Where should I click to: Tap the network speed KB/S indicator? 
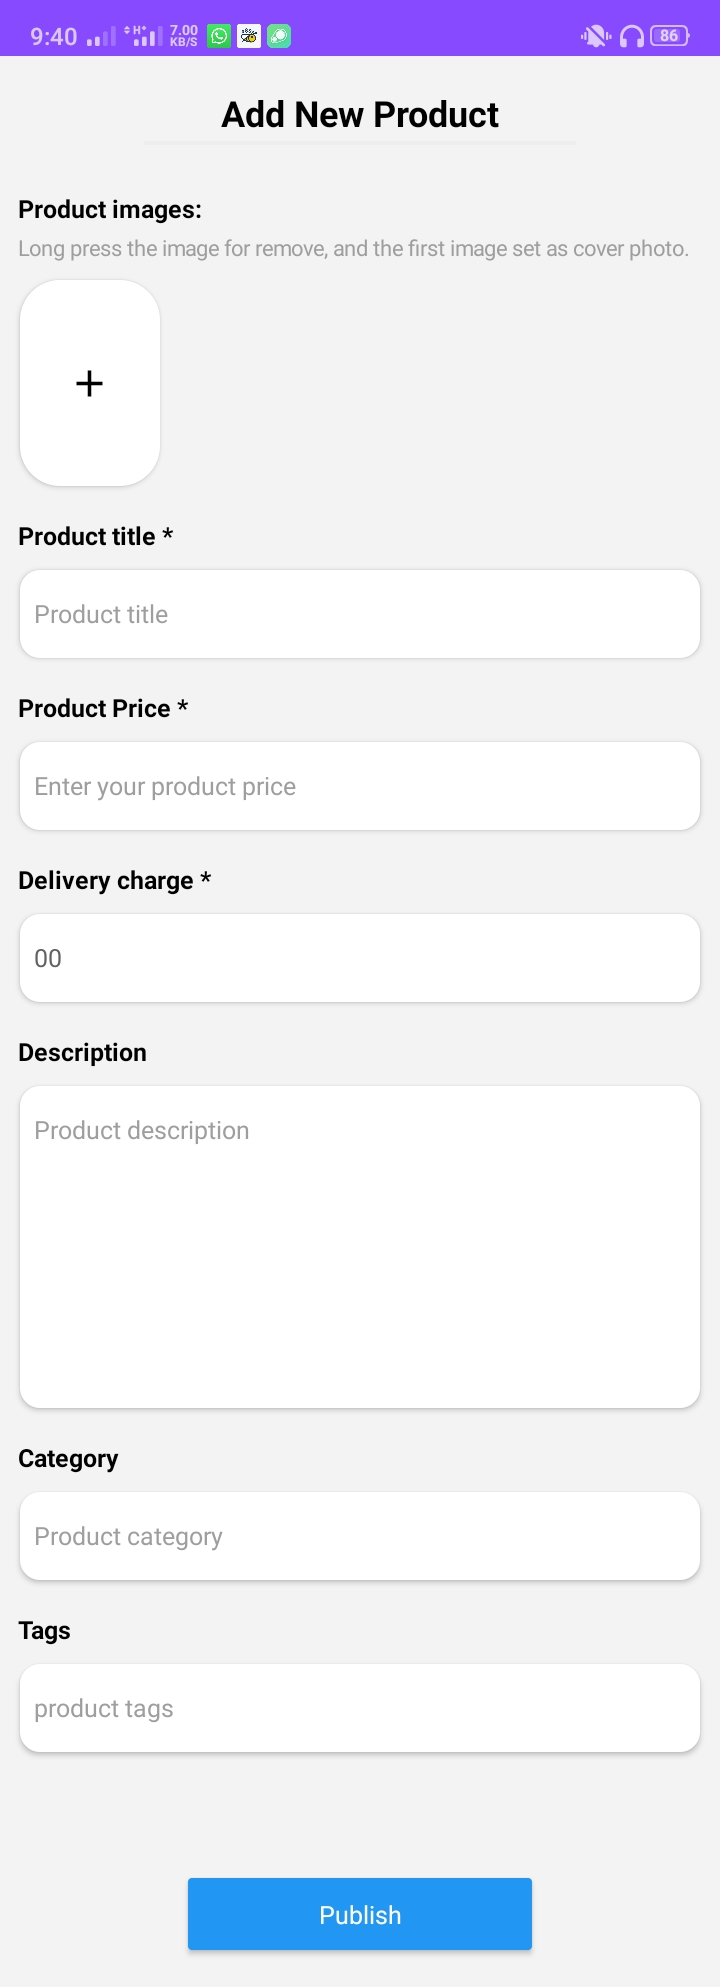coord(184,37)
